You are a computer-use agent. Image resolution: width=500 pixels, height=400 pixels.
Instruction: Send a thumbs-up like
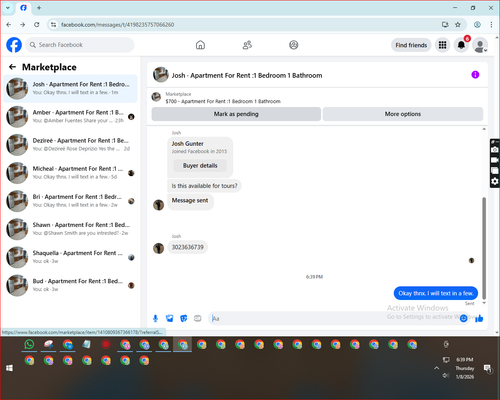pyautogui.click(x=479, y=318)
